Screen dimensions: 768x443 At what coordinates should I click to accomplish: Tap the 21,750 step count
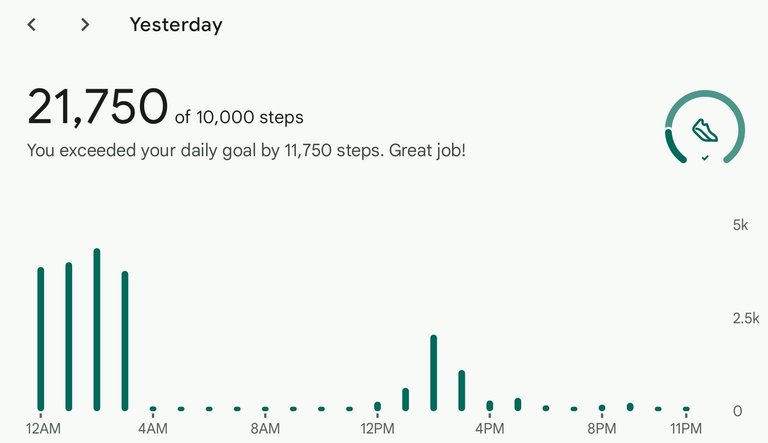(97, 106)
